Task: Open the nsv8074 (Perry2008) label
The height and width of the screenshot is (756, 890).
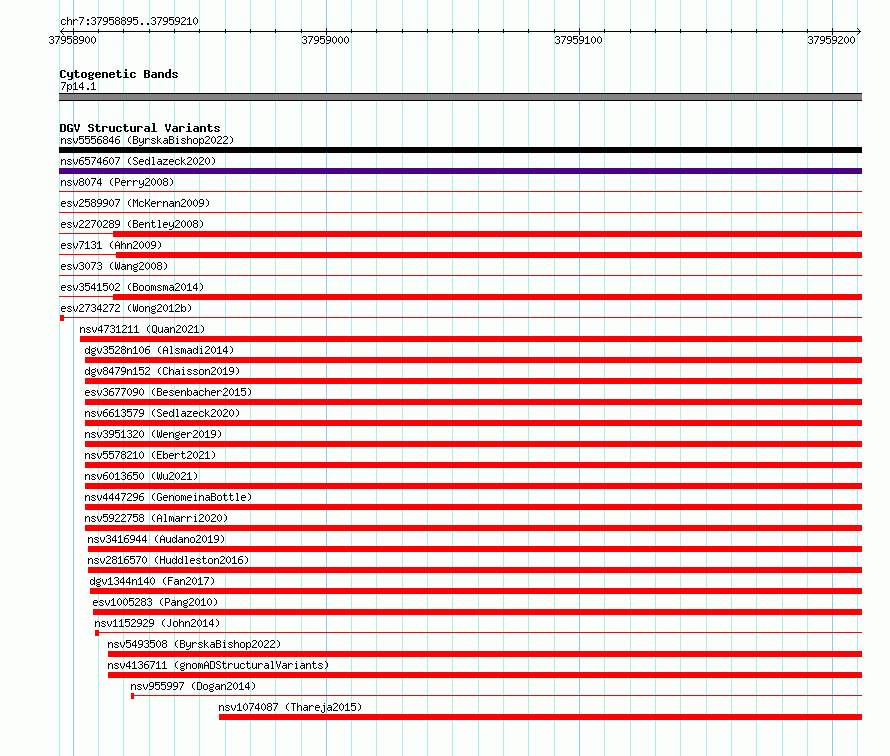Action: pyautogui.click(x=117, y=182)
